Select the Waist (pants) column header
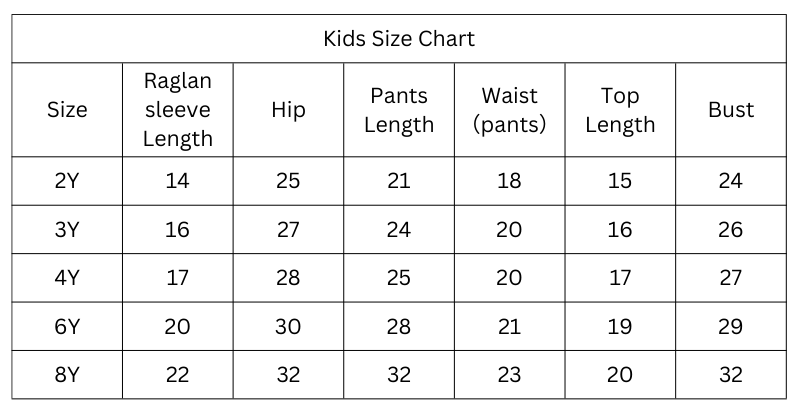Viewport: 800px width, 400px height. tap(509, 110)
